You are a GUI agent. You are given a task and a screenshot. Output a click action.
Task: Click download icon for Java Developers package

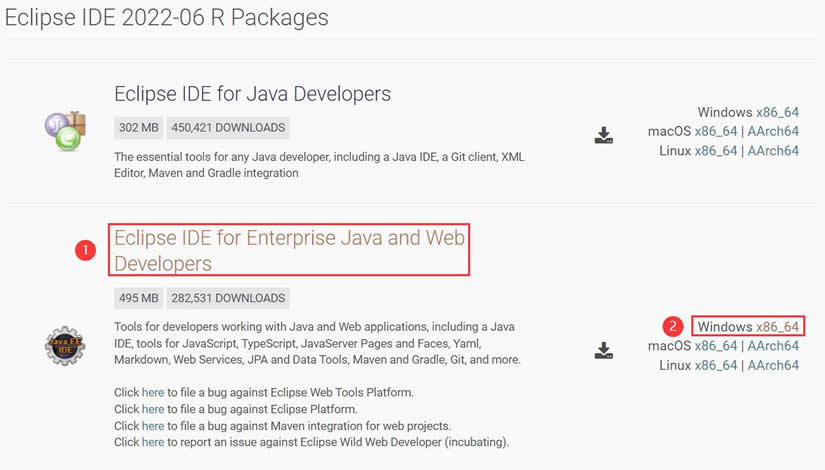[x=603, y=135]
